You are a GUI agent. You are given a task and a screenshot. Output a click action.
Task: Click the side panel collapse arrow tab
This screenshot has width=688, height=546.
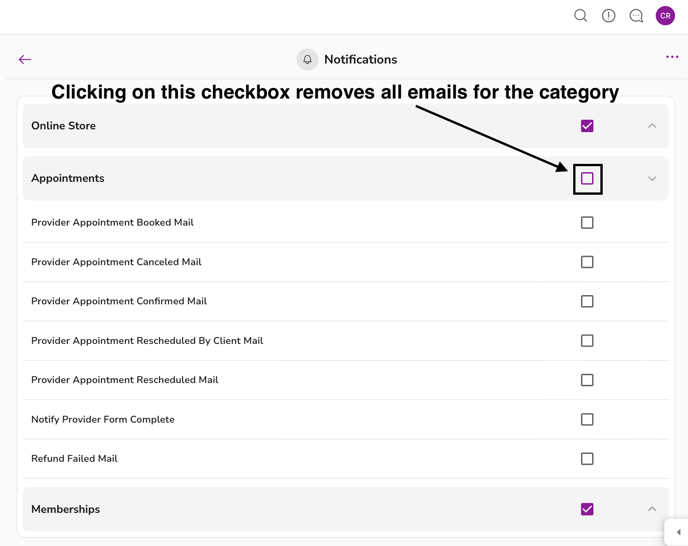pyautogui.click(x=678, y=532)
